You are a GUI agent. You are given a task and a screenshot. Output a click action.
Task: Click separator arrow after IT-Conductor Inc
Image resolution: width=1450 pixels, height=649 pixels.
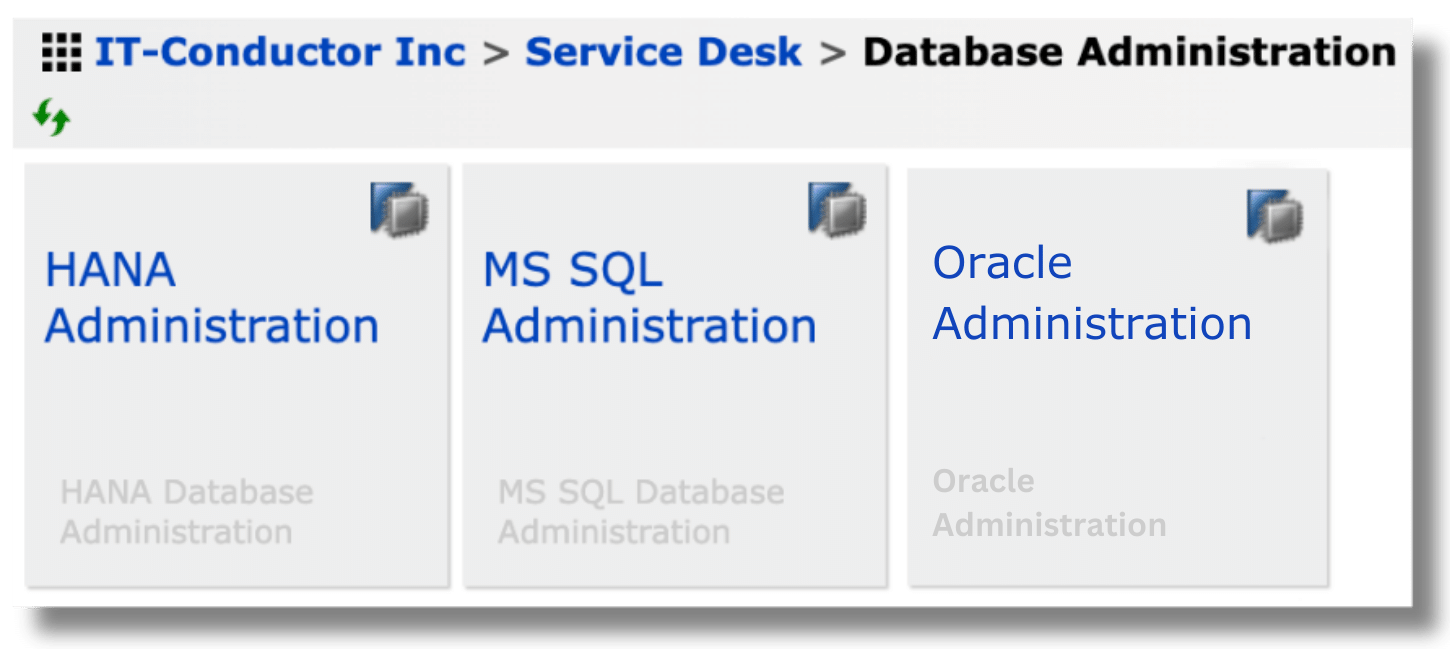495,53
